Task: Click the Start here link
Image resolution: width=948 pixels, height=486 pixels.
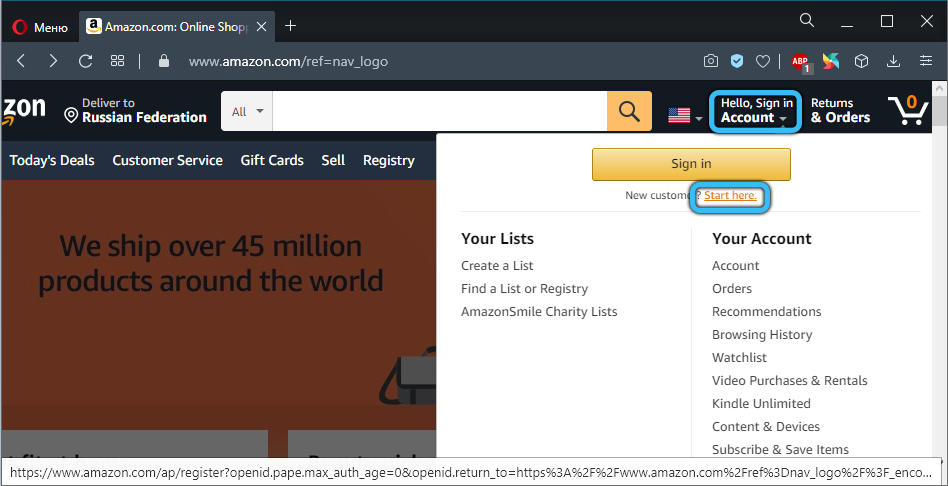Action: pyautogui.click(x=730, y=195)
